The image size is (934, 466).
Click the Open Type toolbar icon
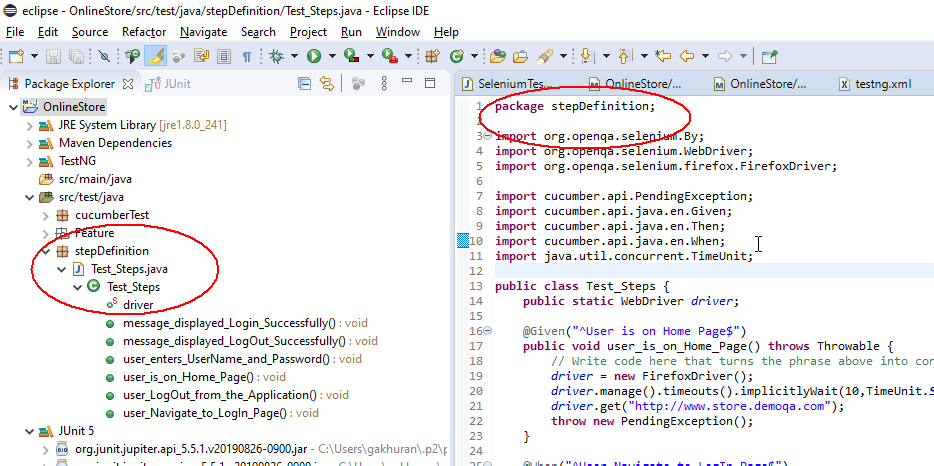point(494,57)
